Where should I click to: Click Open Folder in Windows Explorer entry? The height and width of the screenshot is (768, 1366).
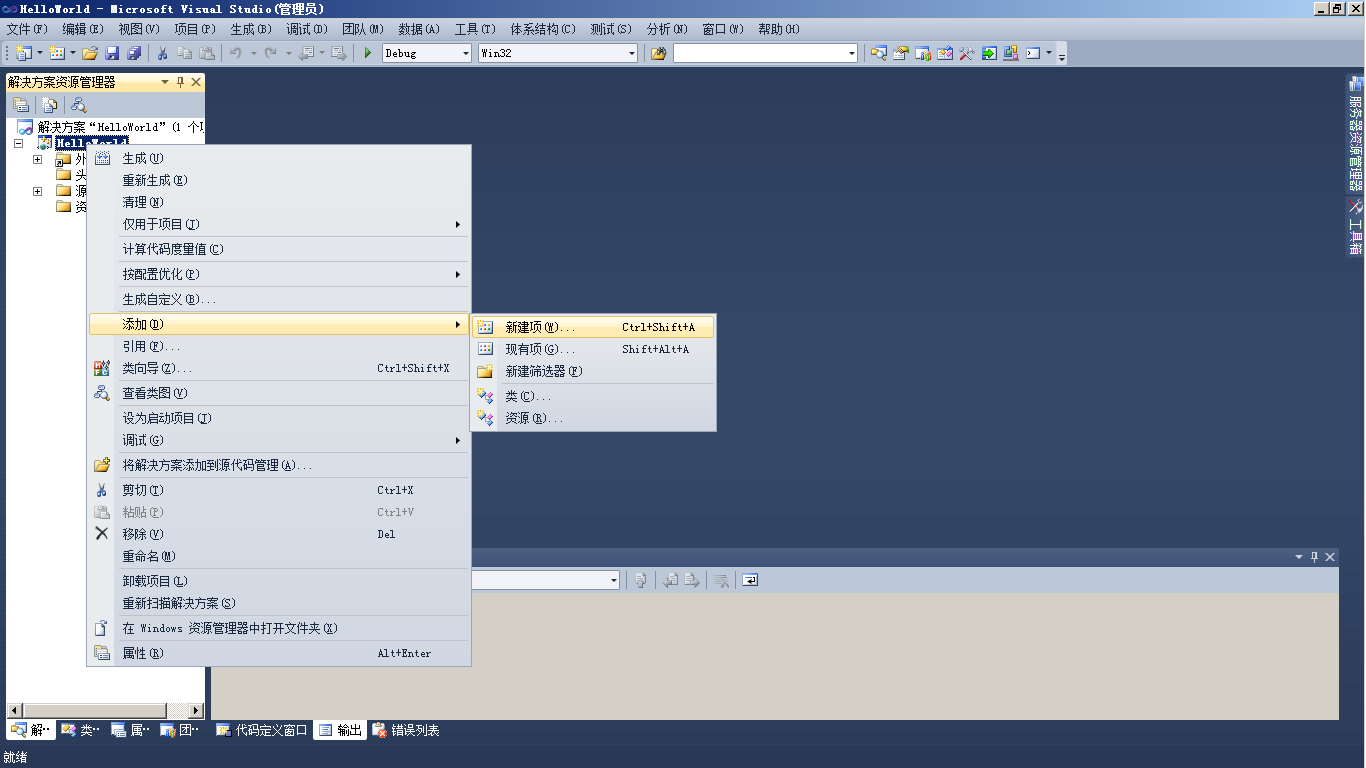point(279,628)
